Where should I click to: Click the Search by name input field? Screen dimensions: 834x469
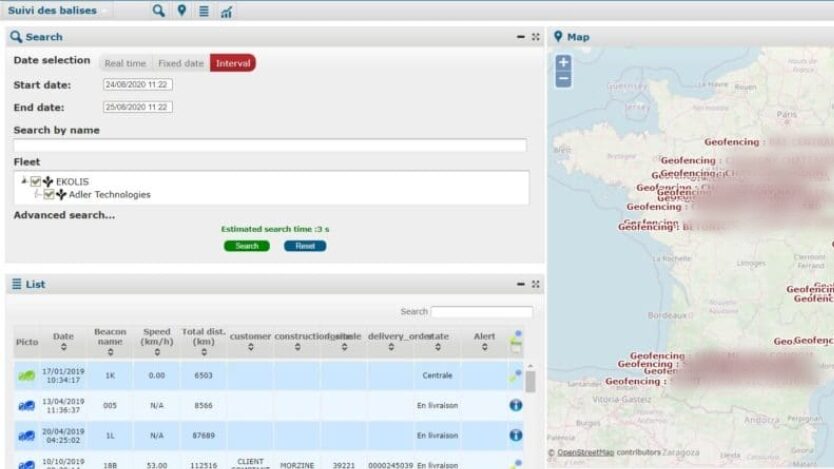[x=270, y=145]
